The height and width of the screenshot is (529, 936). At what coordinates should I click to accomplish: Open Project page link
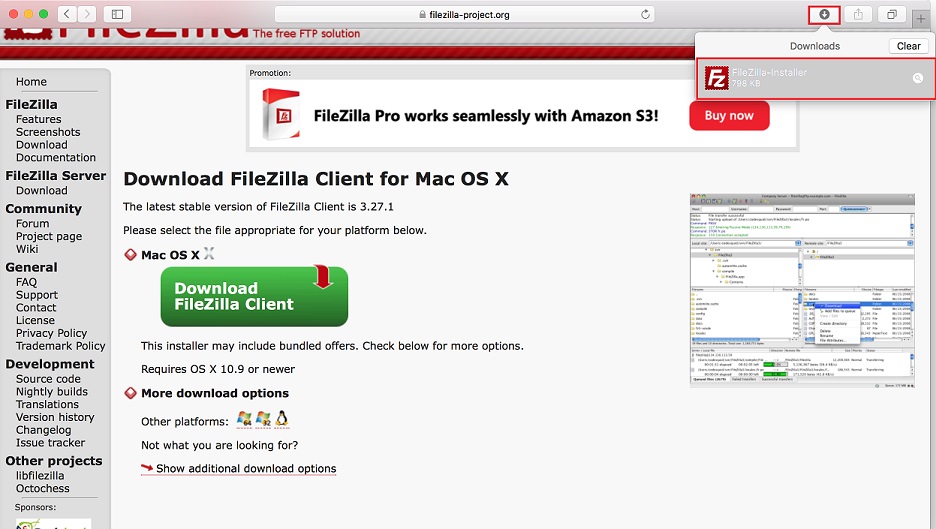(49, 236)
